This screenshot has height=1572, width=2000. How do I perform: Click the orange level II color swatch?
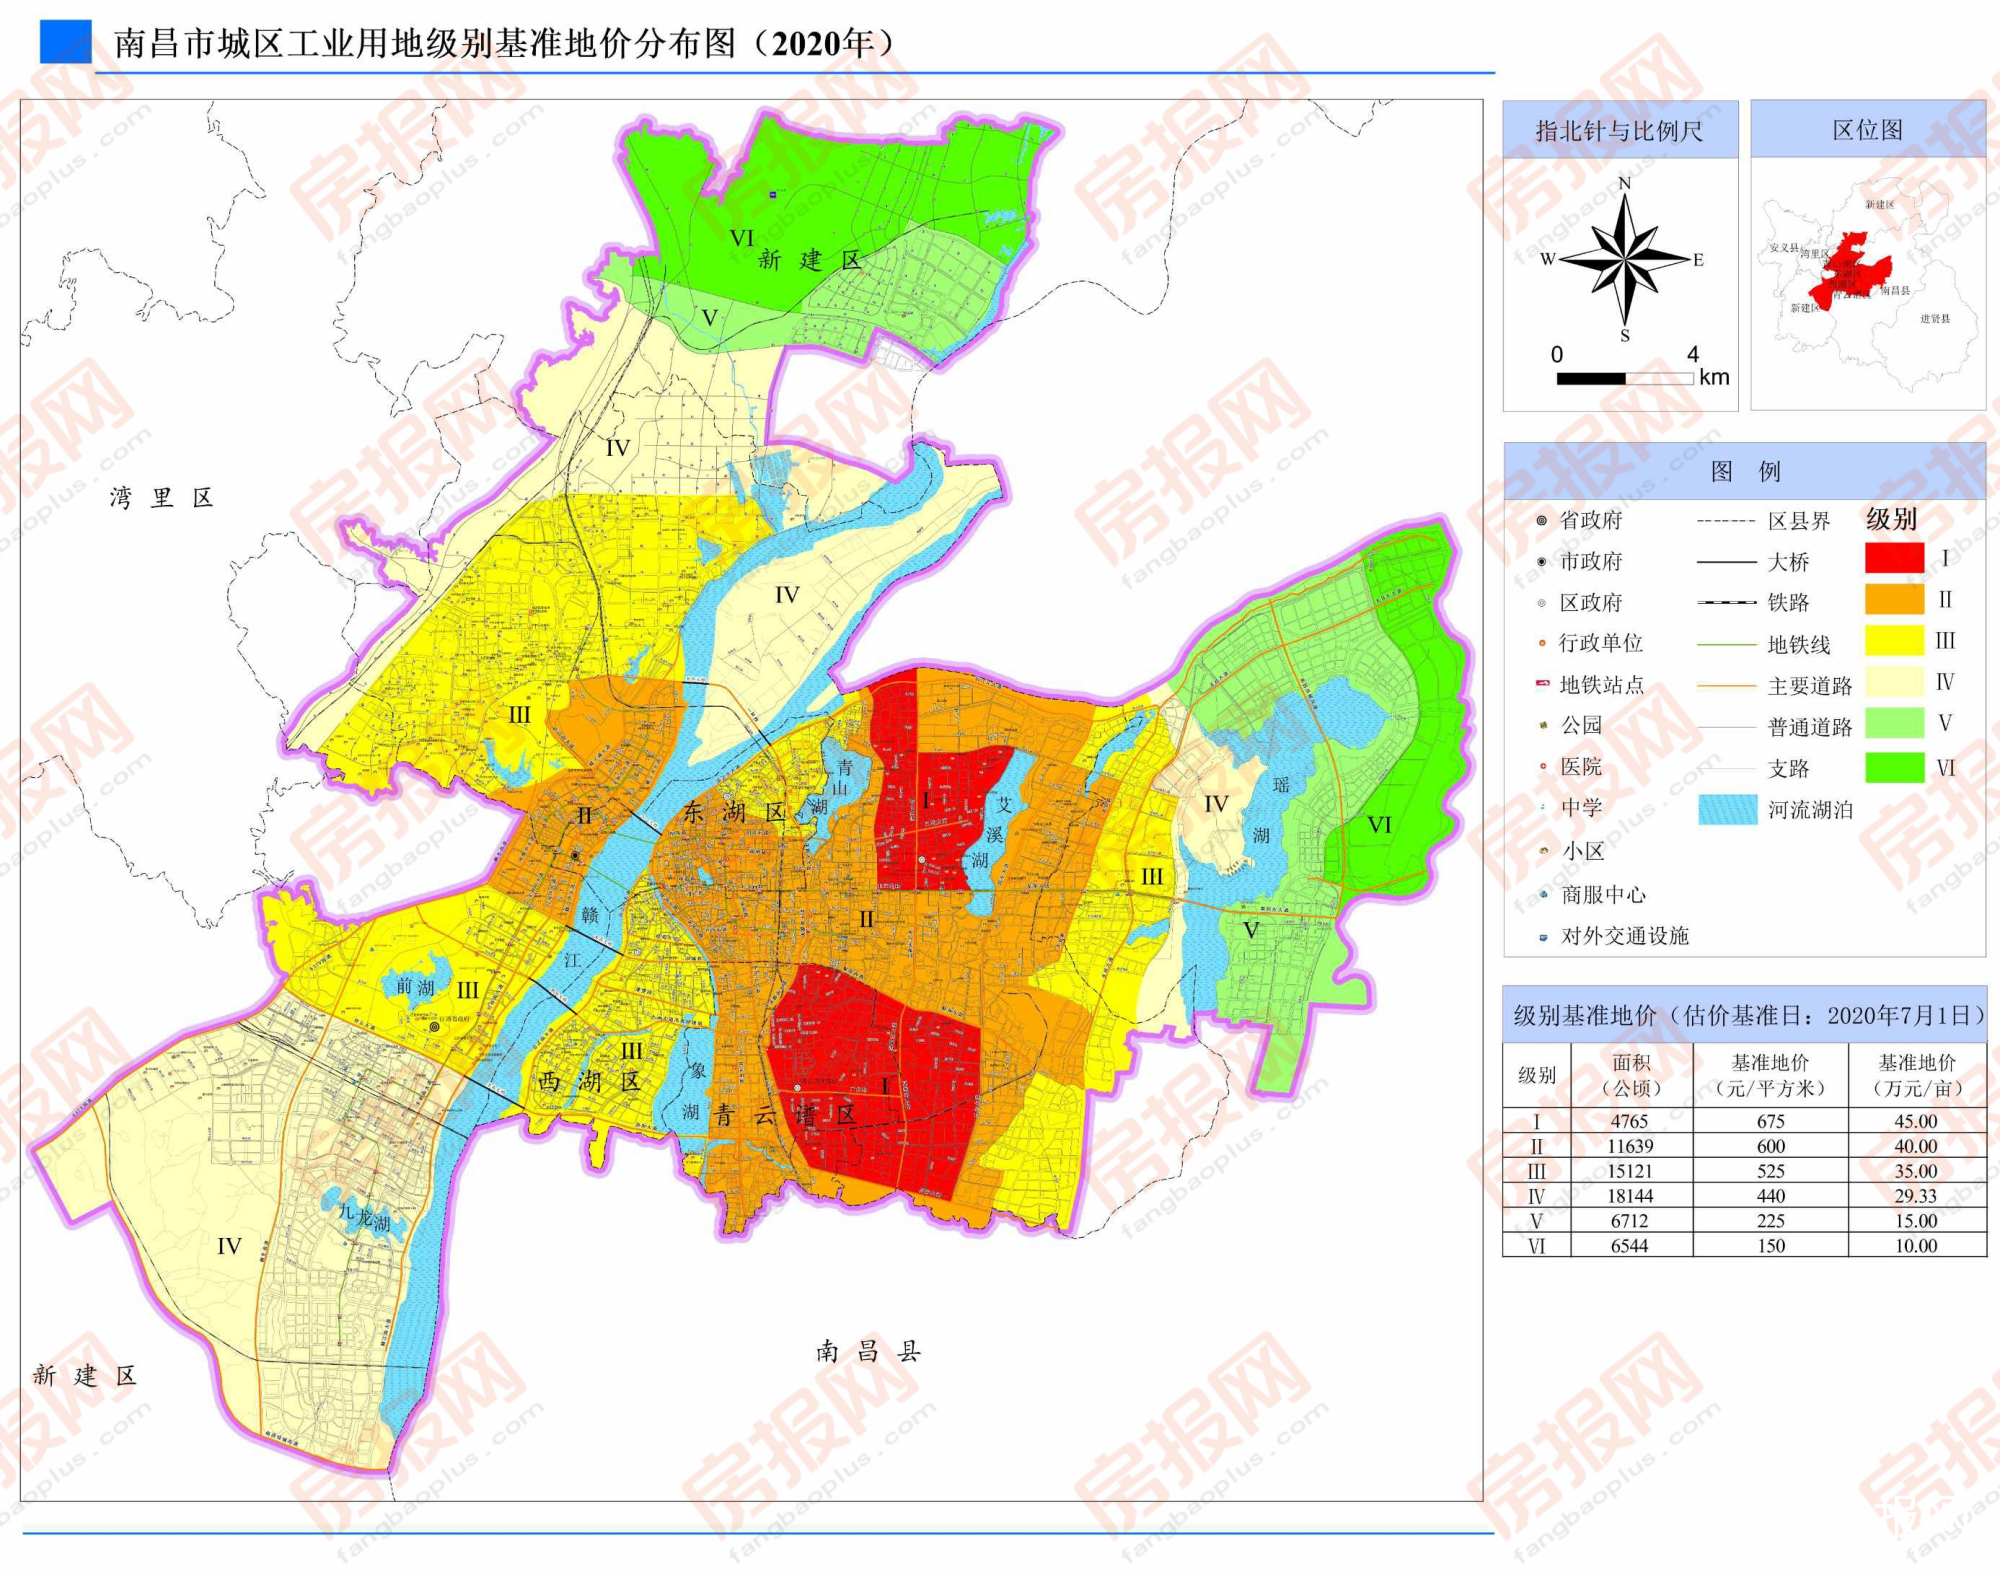[x=1894, y=599]
